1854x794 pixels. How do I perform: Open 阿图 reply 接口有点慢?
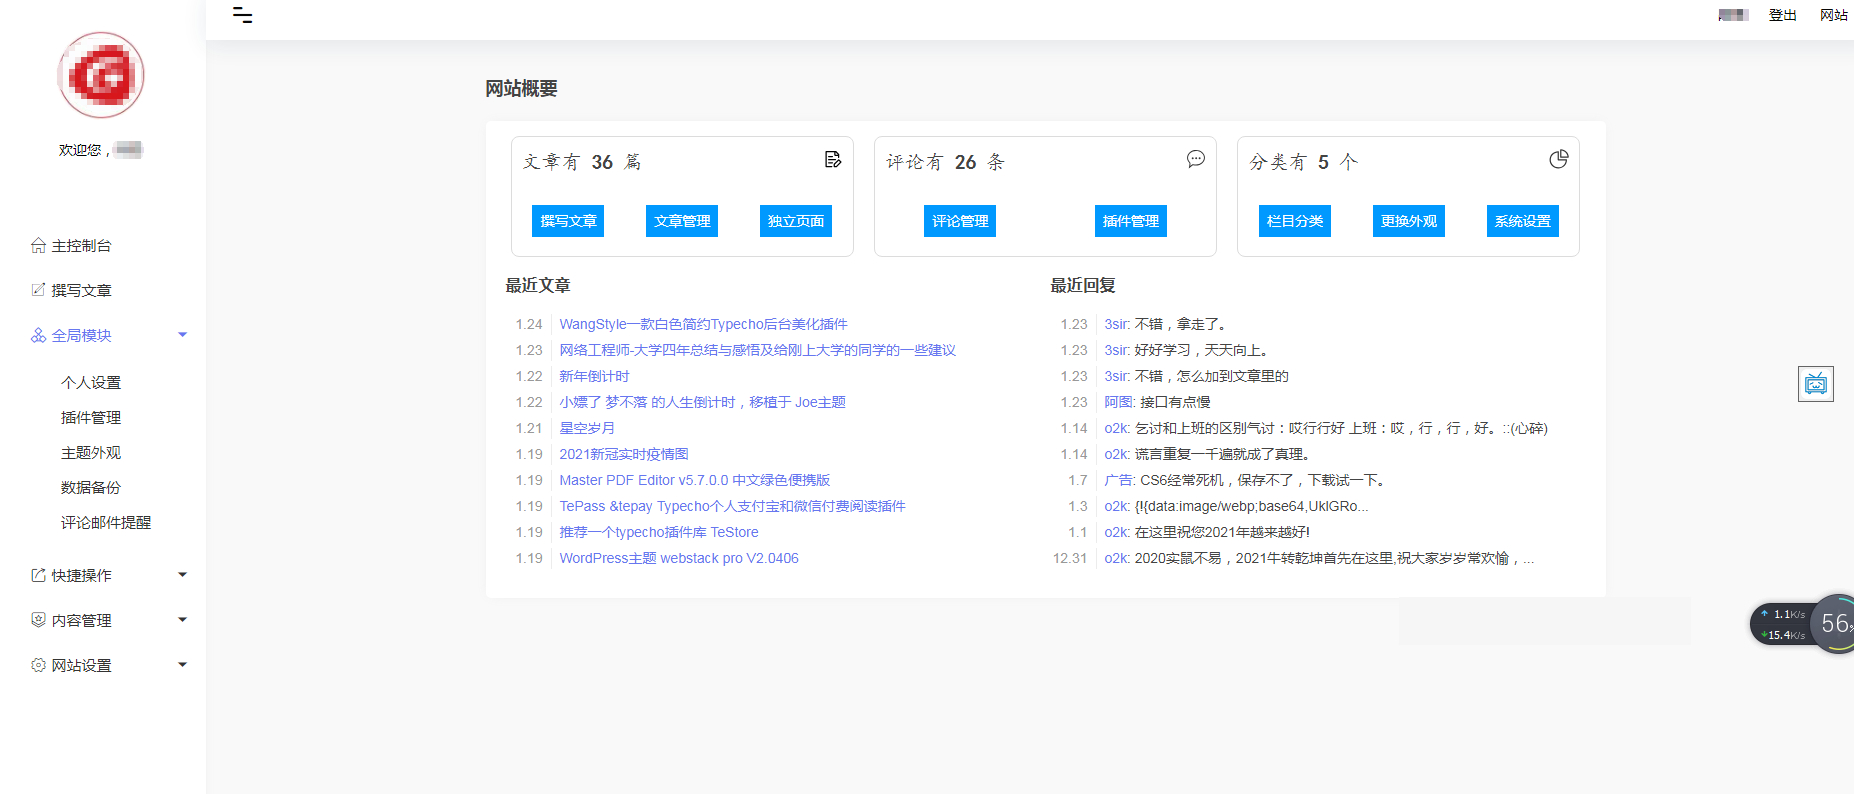pos(1157,402)
